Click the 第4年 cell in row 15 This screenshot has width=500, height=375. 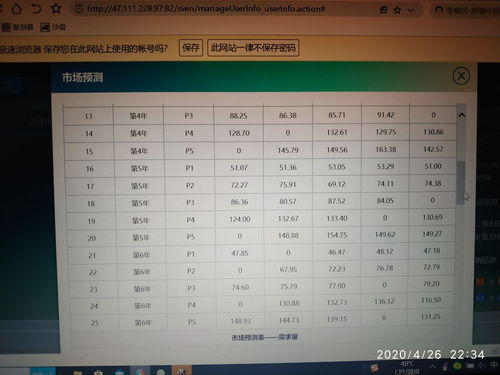click(139, 151)
